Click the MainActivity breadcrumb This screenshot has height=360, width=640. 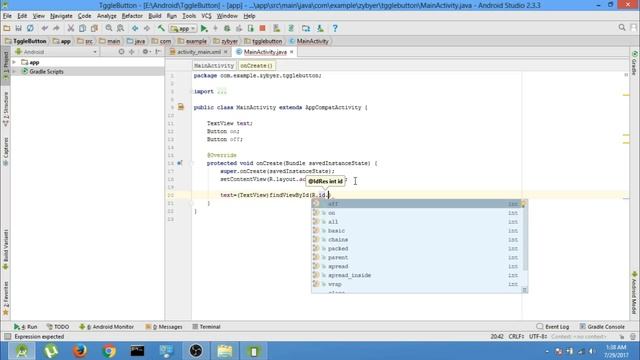(x=309, y=41)
